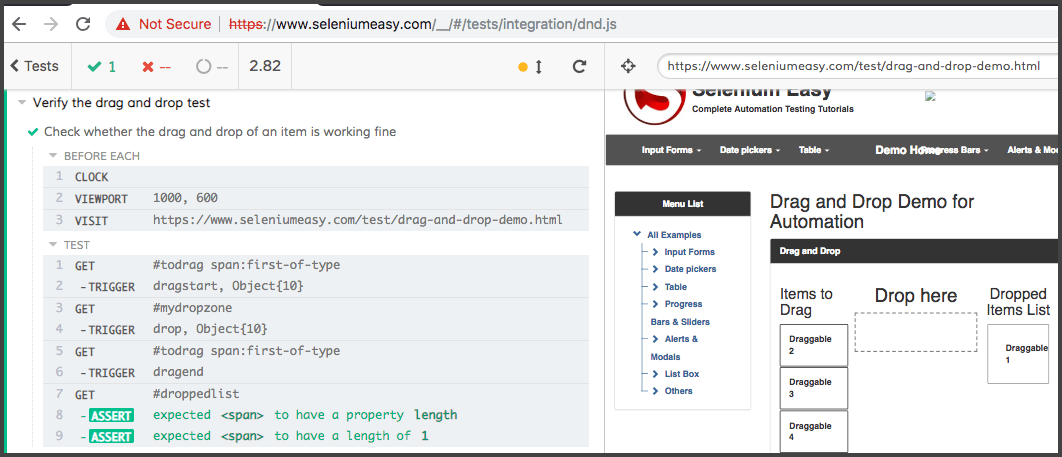
Task: Select the TRIGGER dragend command
Action: 316,372
